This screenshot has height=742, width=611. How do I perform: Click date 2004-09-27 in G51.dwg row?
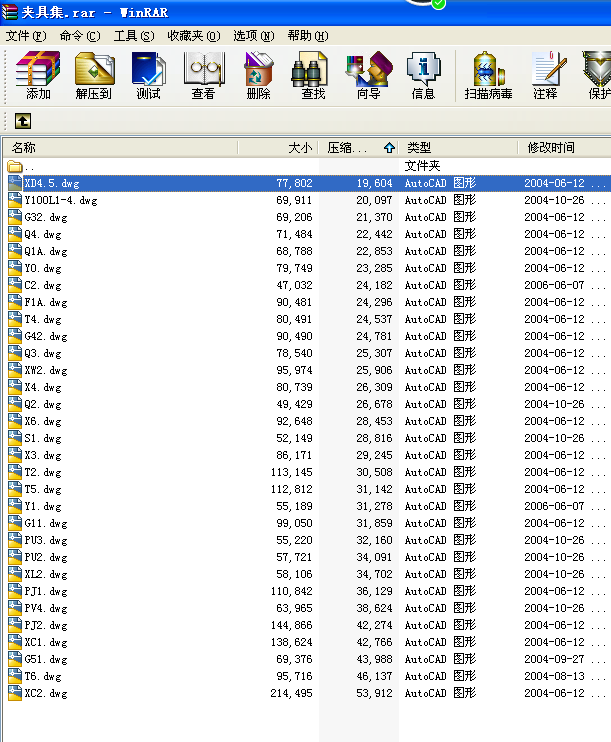(554, 659)
